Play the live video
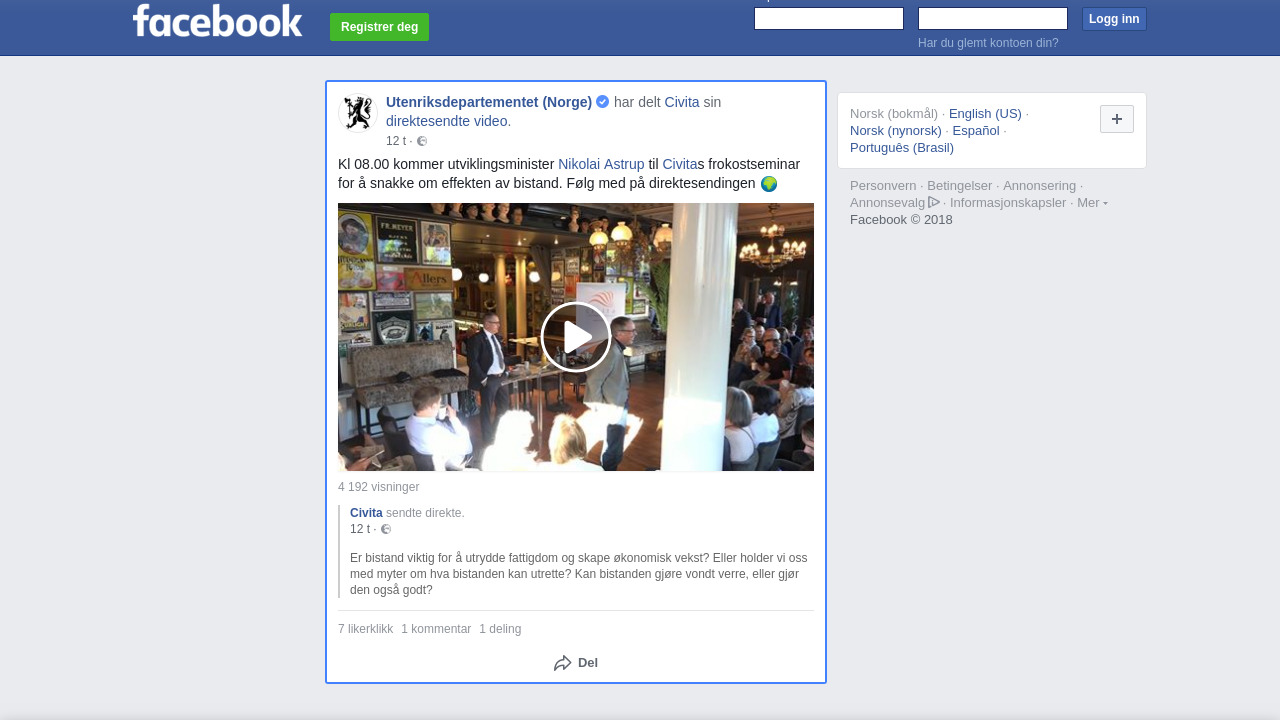 click(576, 337)
